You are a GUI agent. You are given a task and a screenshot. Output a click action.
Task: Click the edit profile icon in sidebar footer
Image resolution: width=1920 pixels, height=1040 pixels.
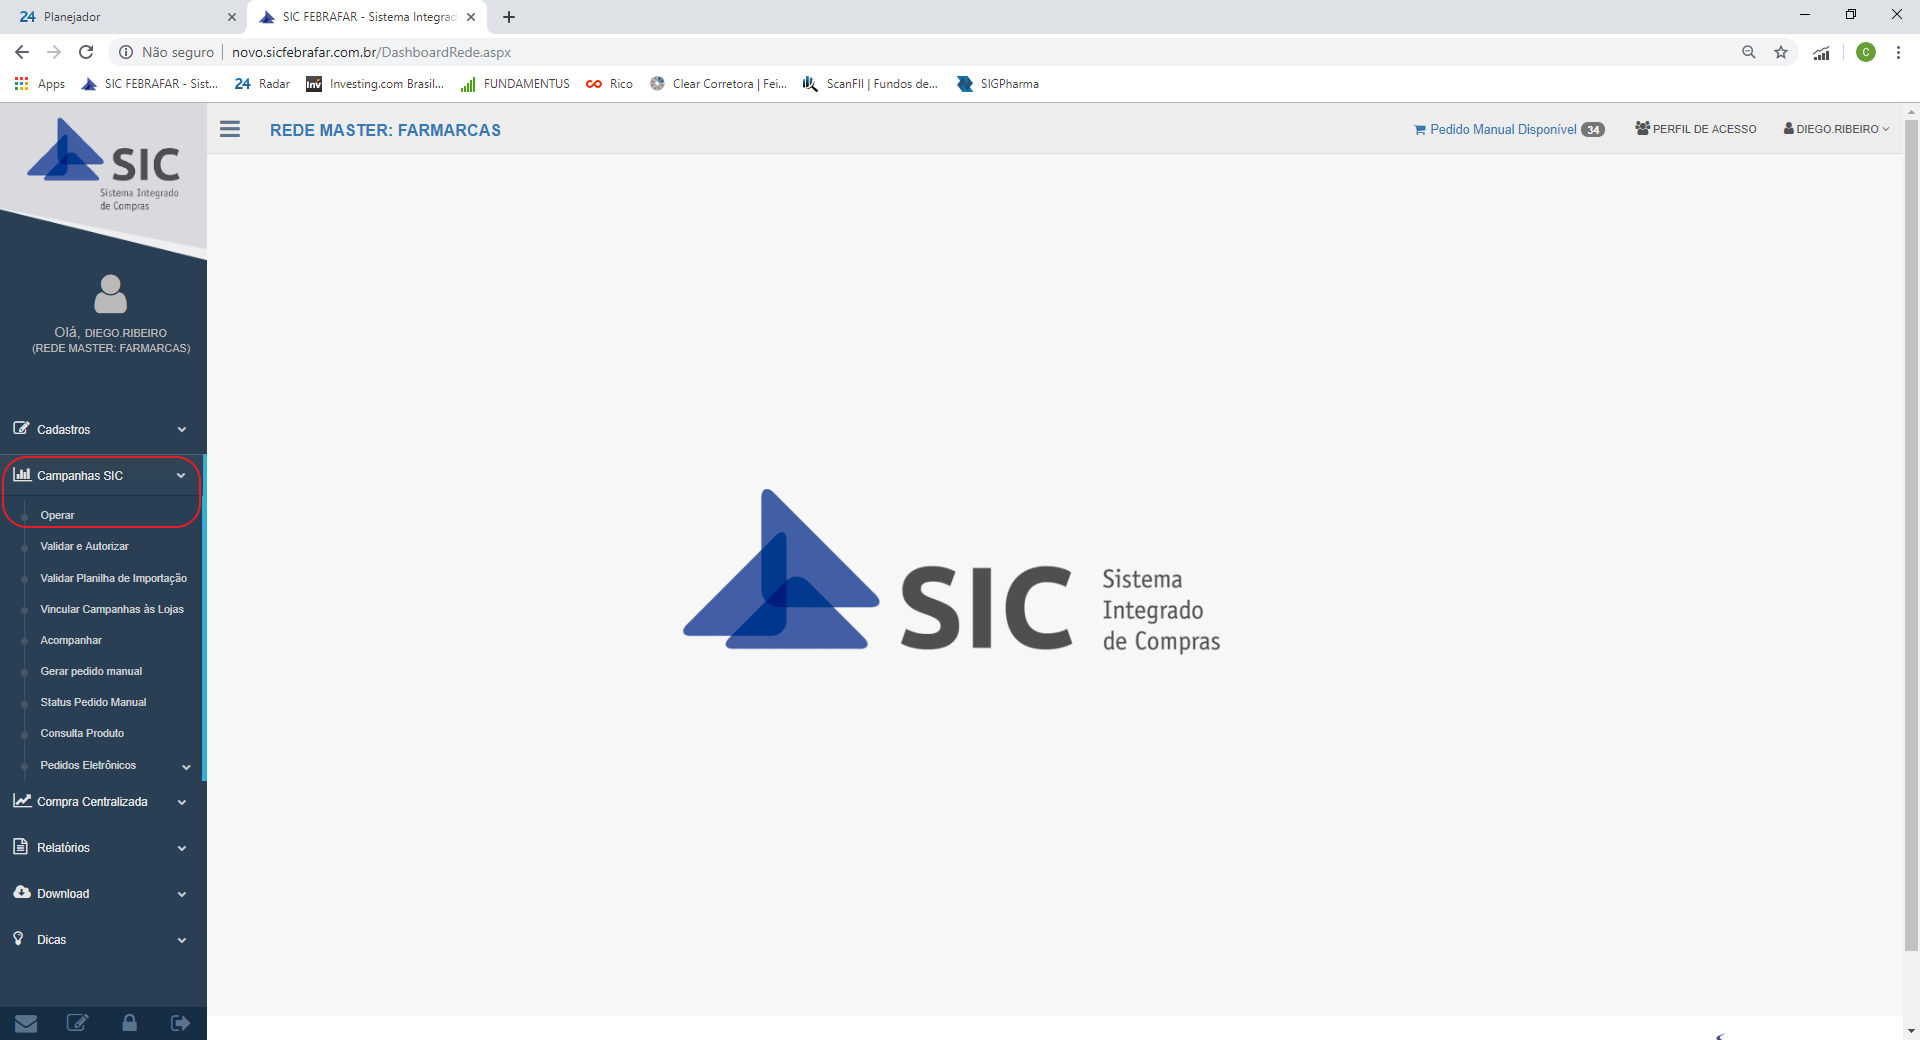(x=77, y=1023)
